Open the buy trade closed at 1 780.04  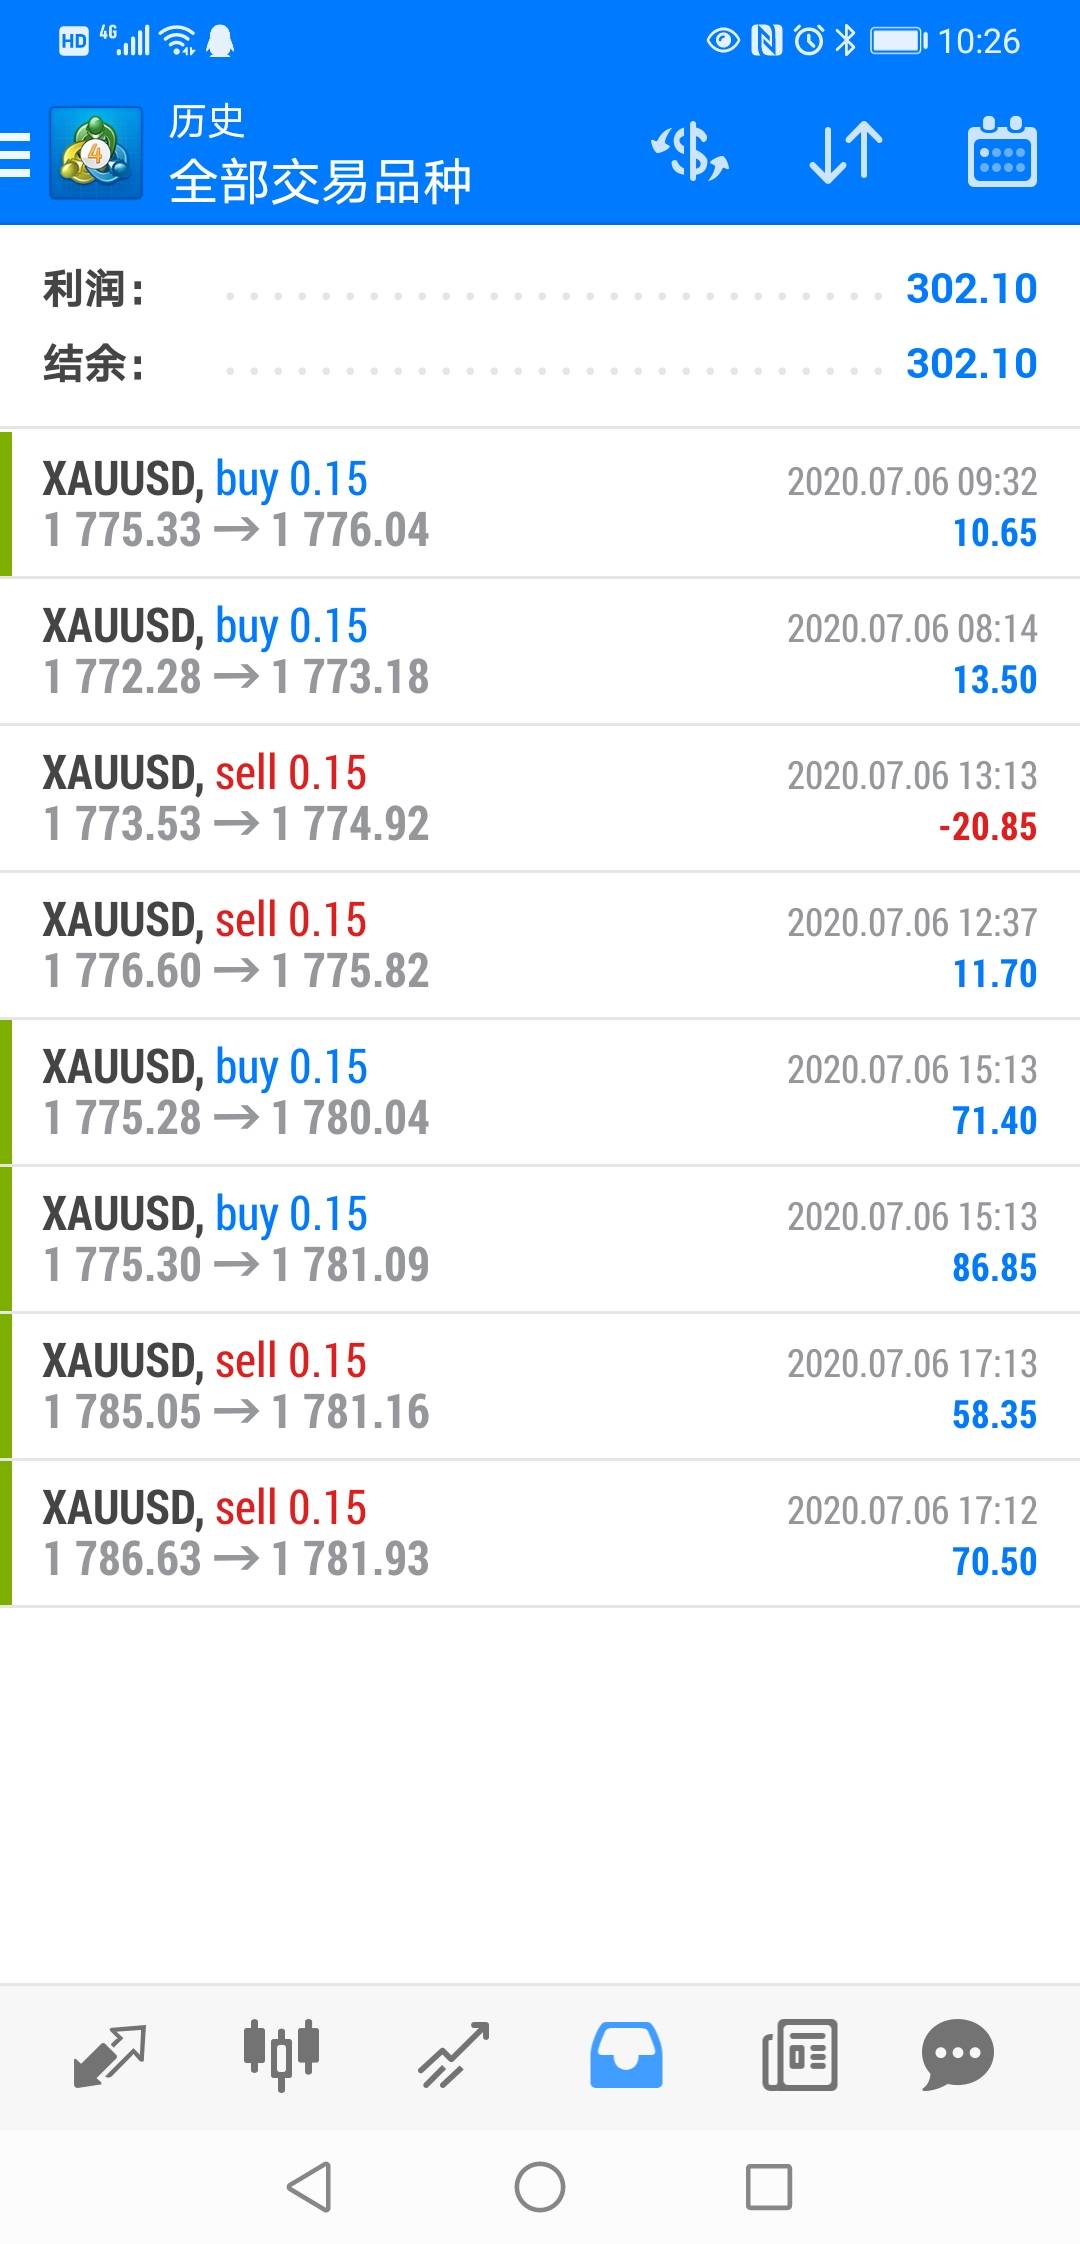click(x=540, y=1092)
